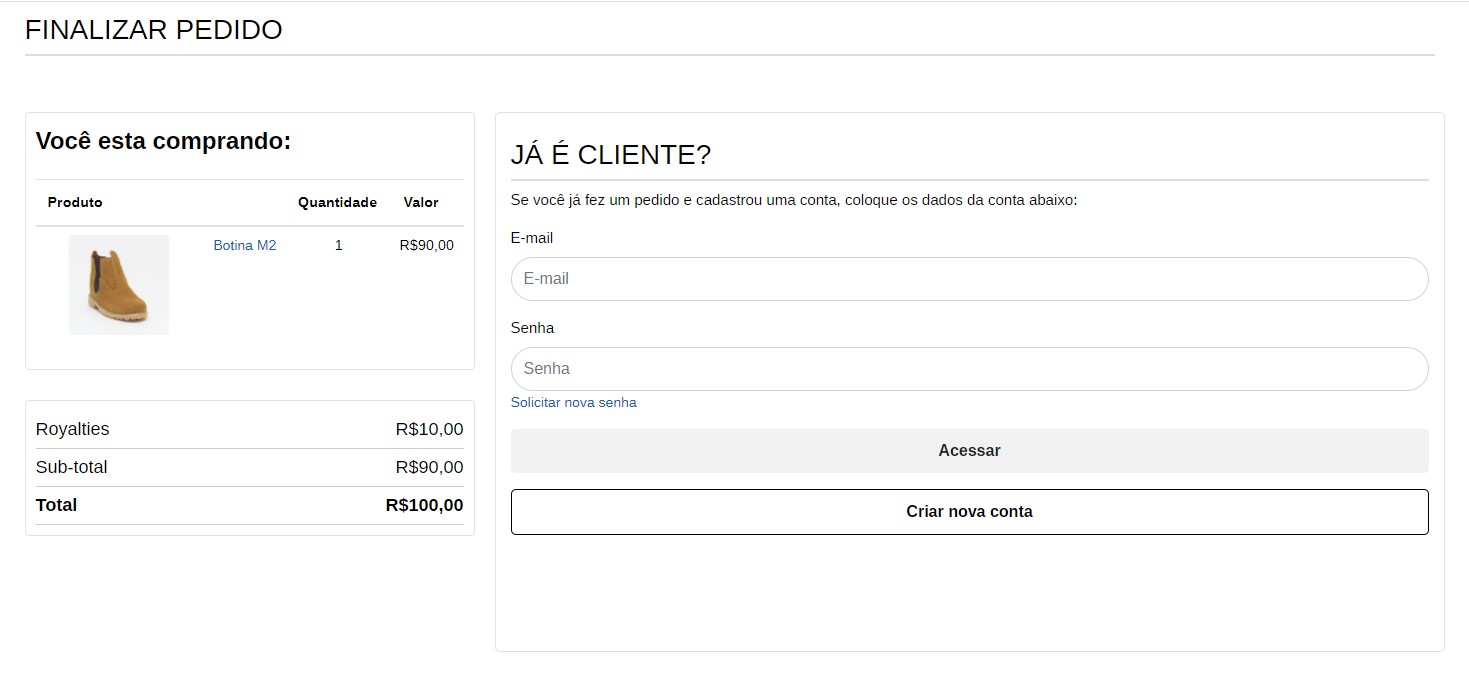Click the Valor column header
Viewport: 1469px width, 686px height.
[x=421, y=202]
